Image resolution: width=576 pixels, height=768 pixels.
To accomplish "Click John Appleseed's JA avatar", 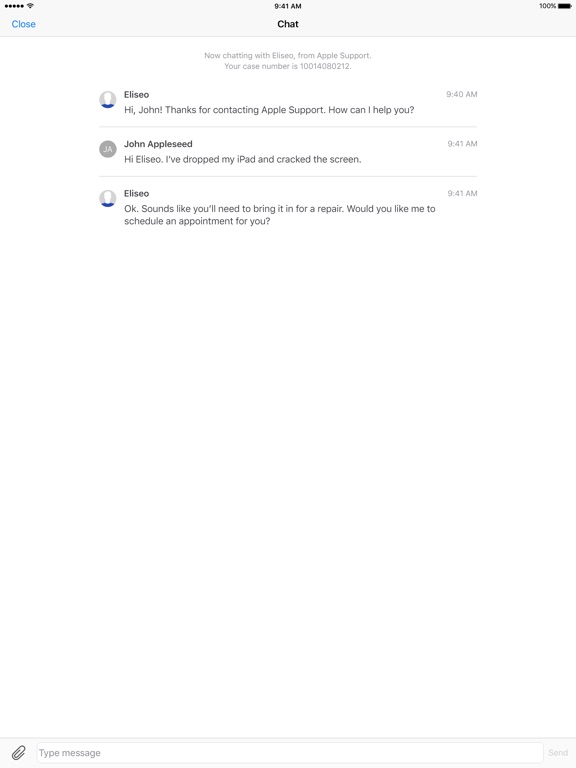I will tap(108, 149).
